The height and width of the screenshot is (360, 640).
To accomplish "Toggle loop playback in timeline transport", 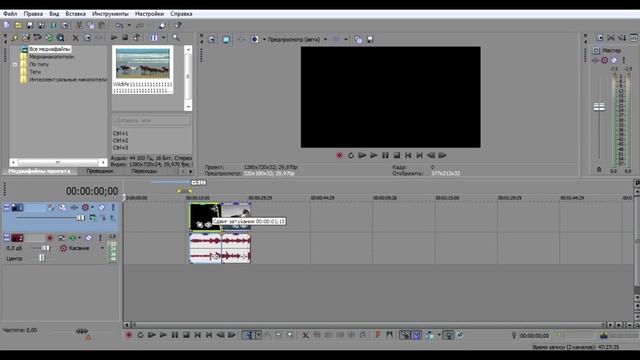I will [140, 335].
